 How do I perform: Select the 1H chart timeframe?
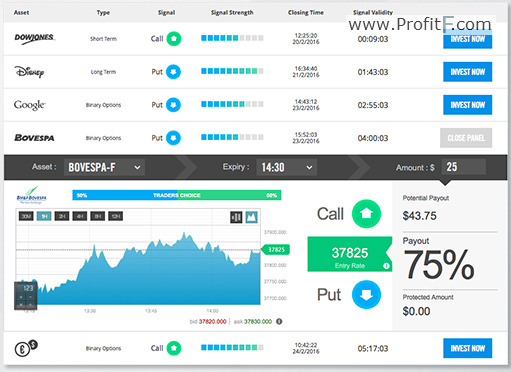44,216
